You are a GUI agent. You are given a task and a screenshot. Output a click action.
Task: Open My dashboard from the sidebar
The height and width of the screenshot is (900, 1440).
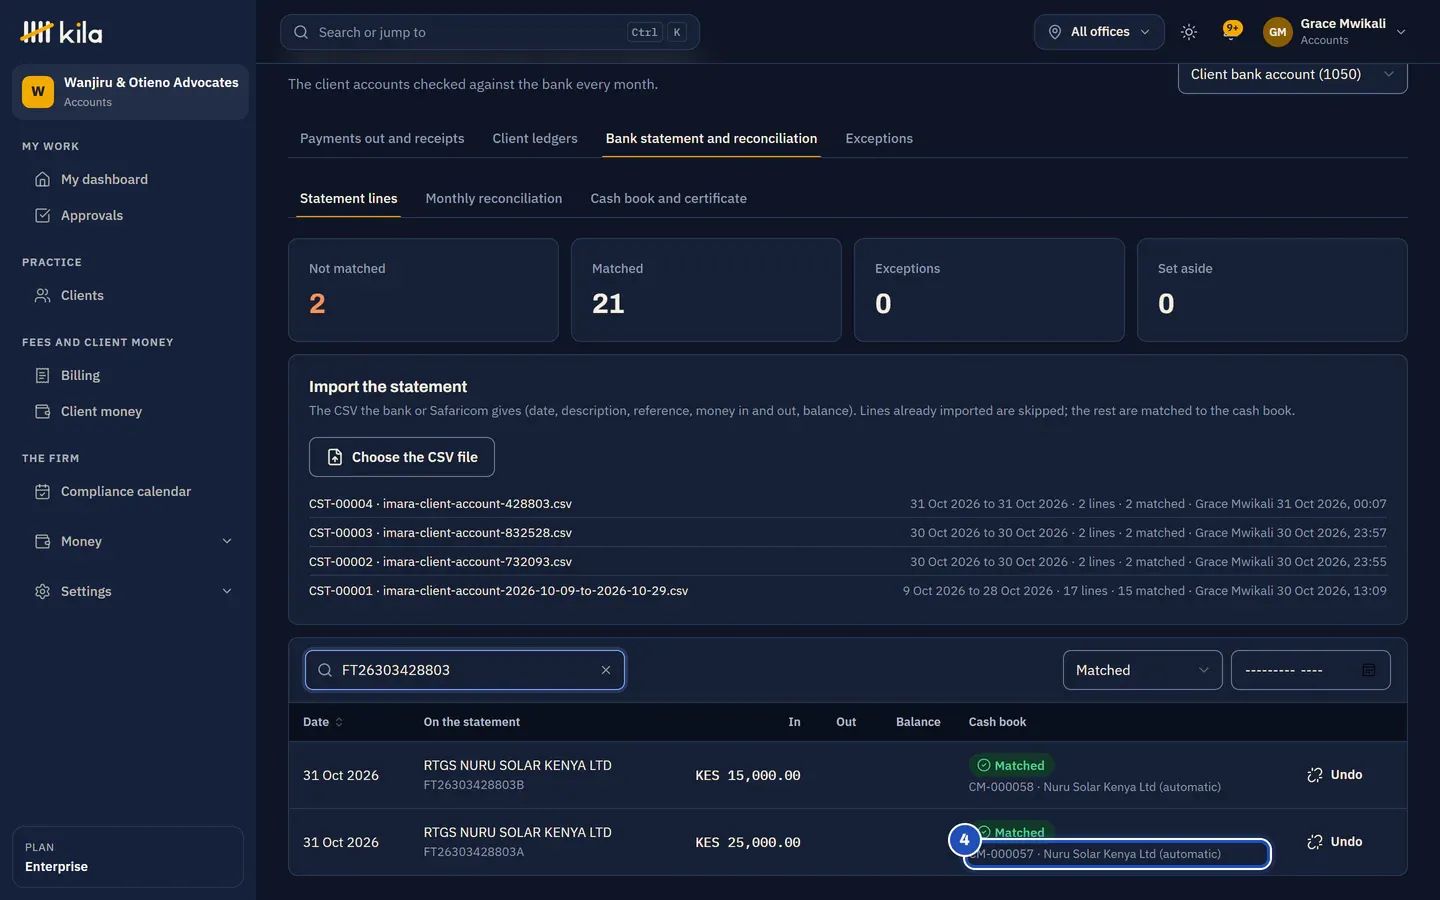coord(128,179)
